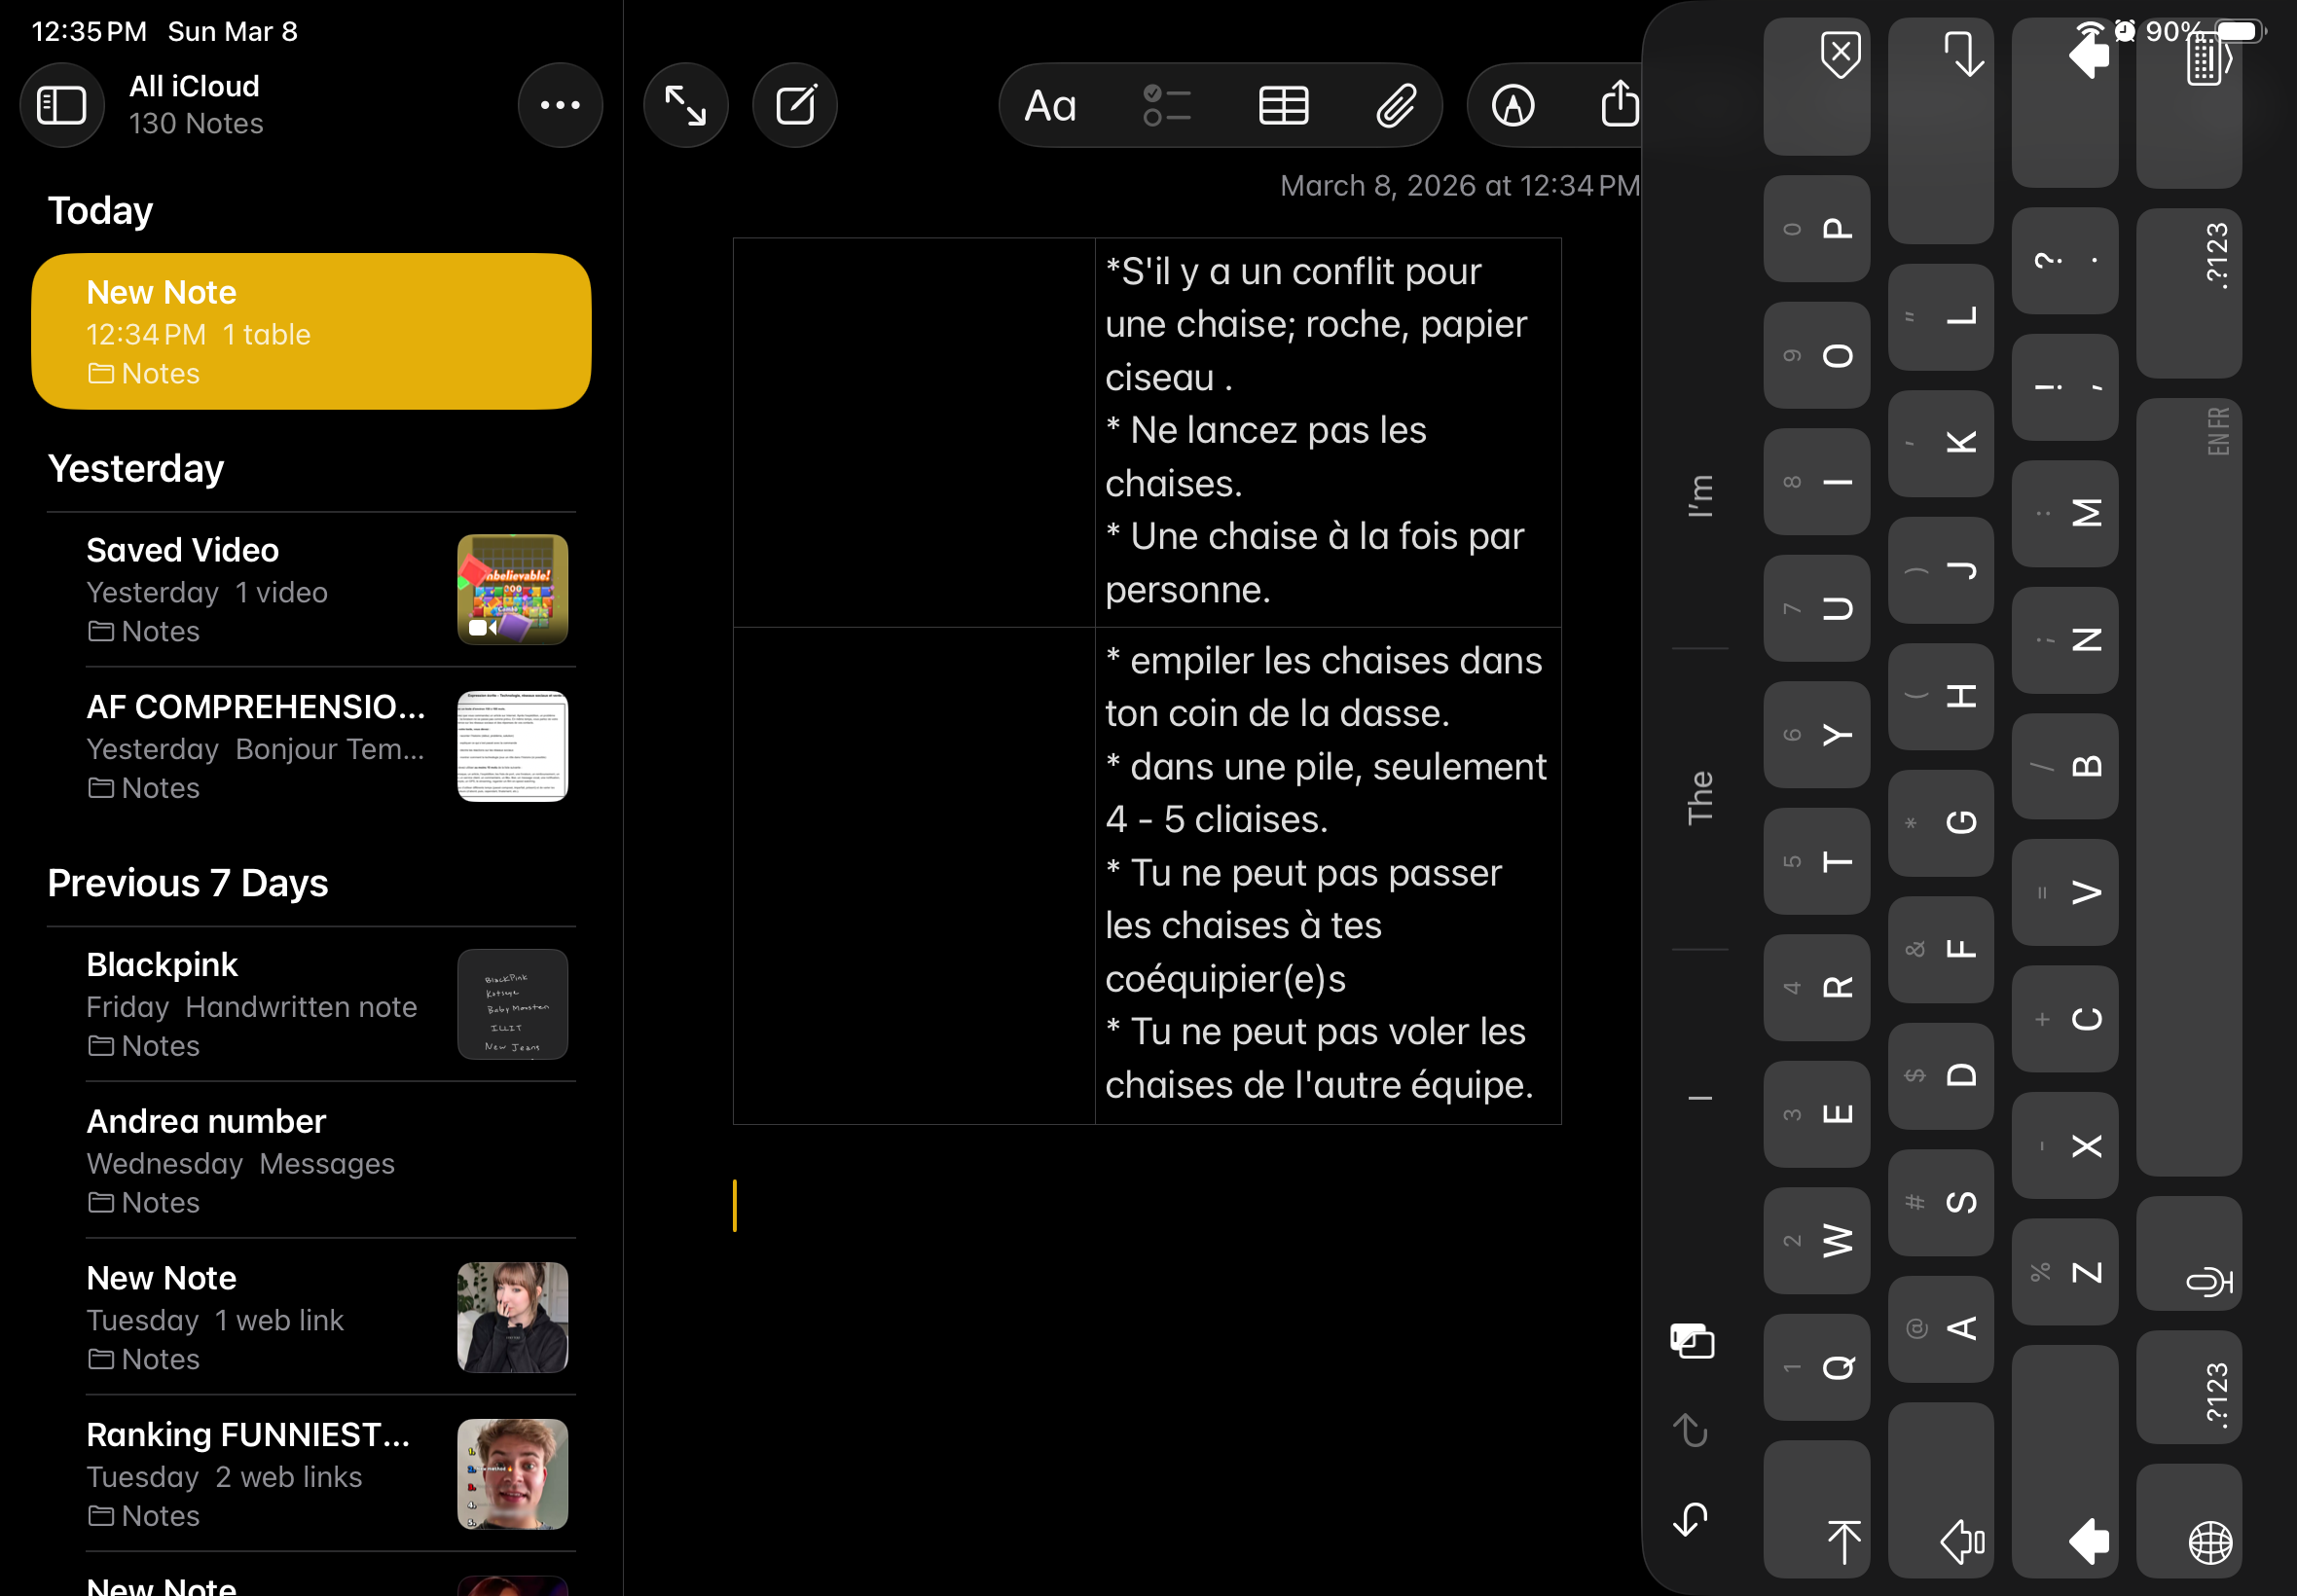Toggle the sidebar panel button
Screen dimensions: 2297x1596
[61, 105]
